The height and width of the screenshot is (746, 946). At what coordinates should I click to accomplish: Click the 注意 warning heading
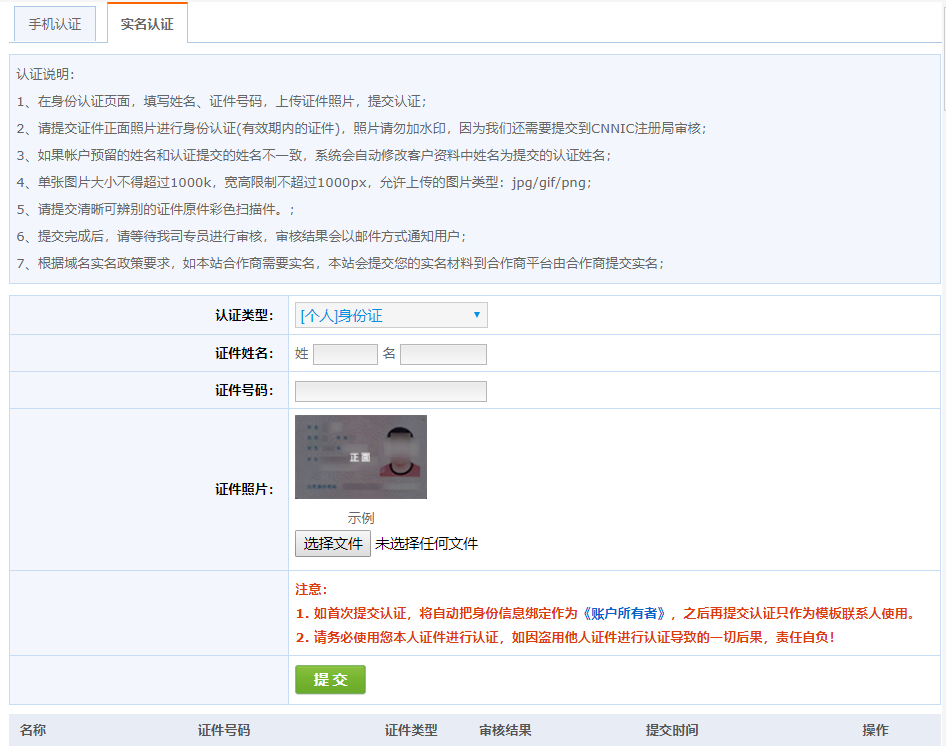click(311, 589)
